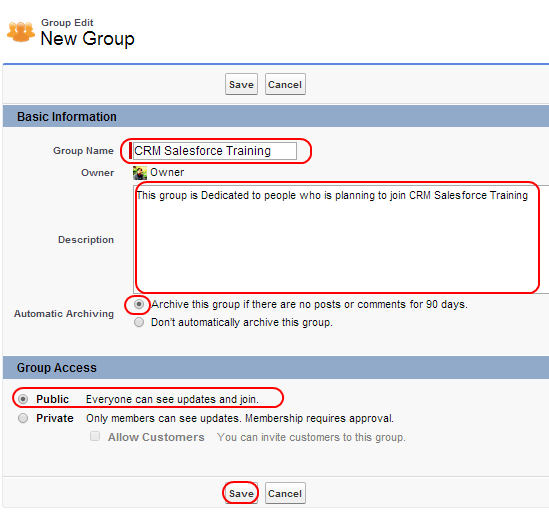Image resolution: width=549 pixels, height=527 pixels.
Task: Click the Owner name link
Action: coord(167,173)
